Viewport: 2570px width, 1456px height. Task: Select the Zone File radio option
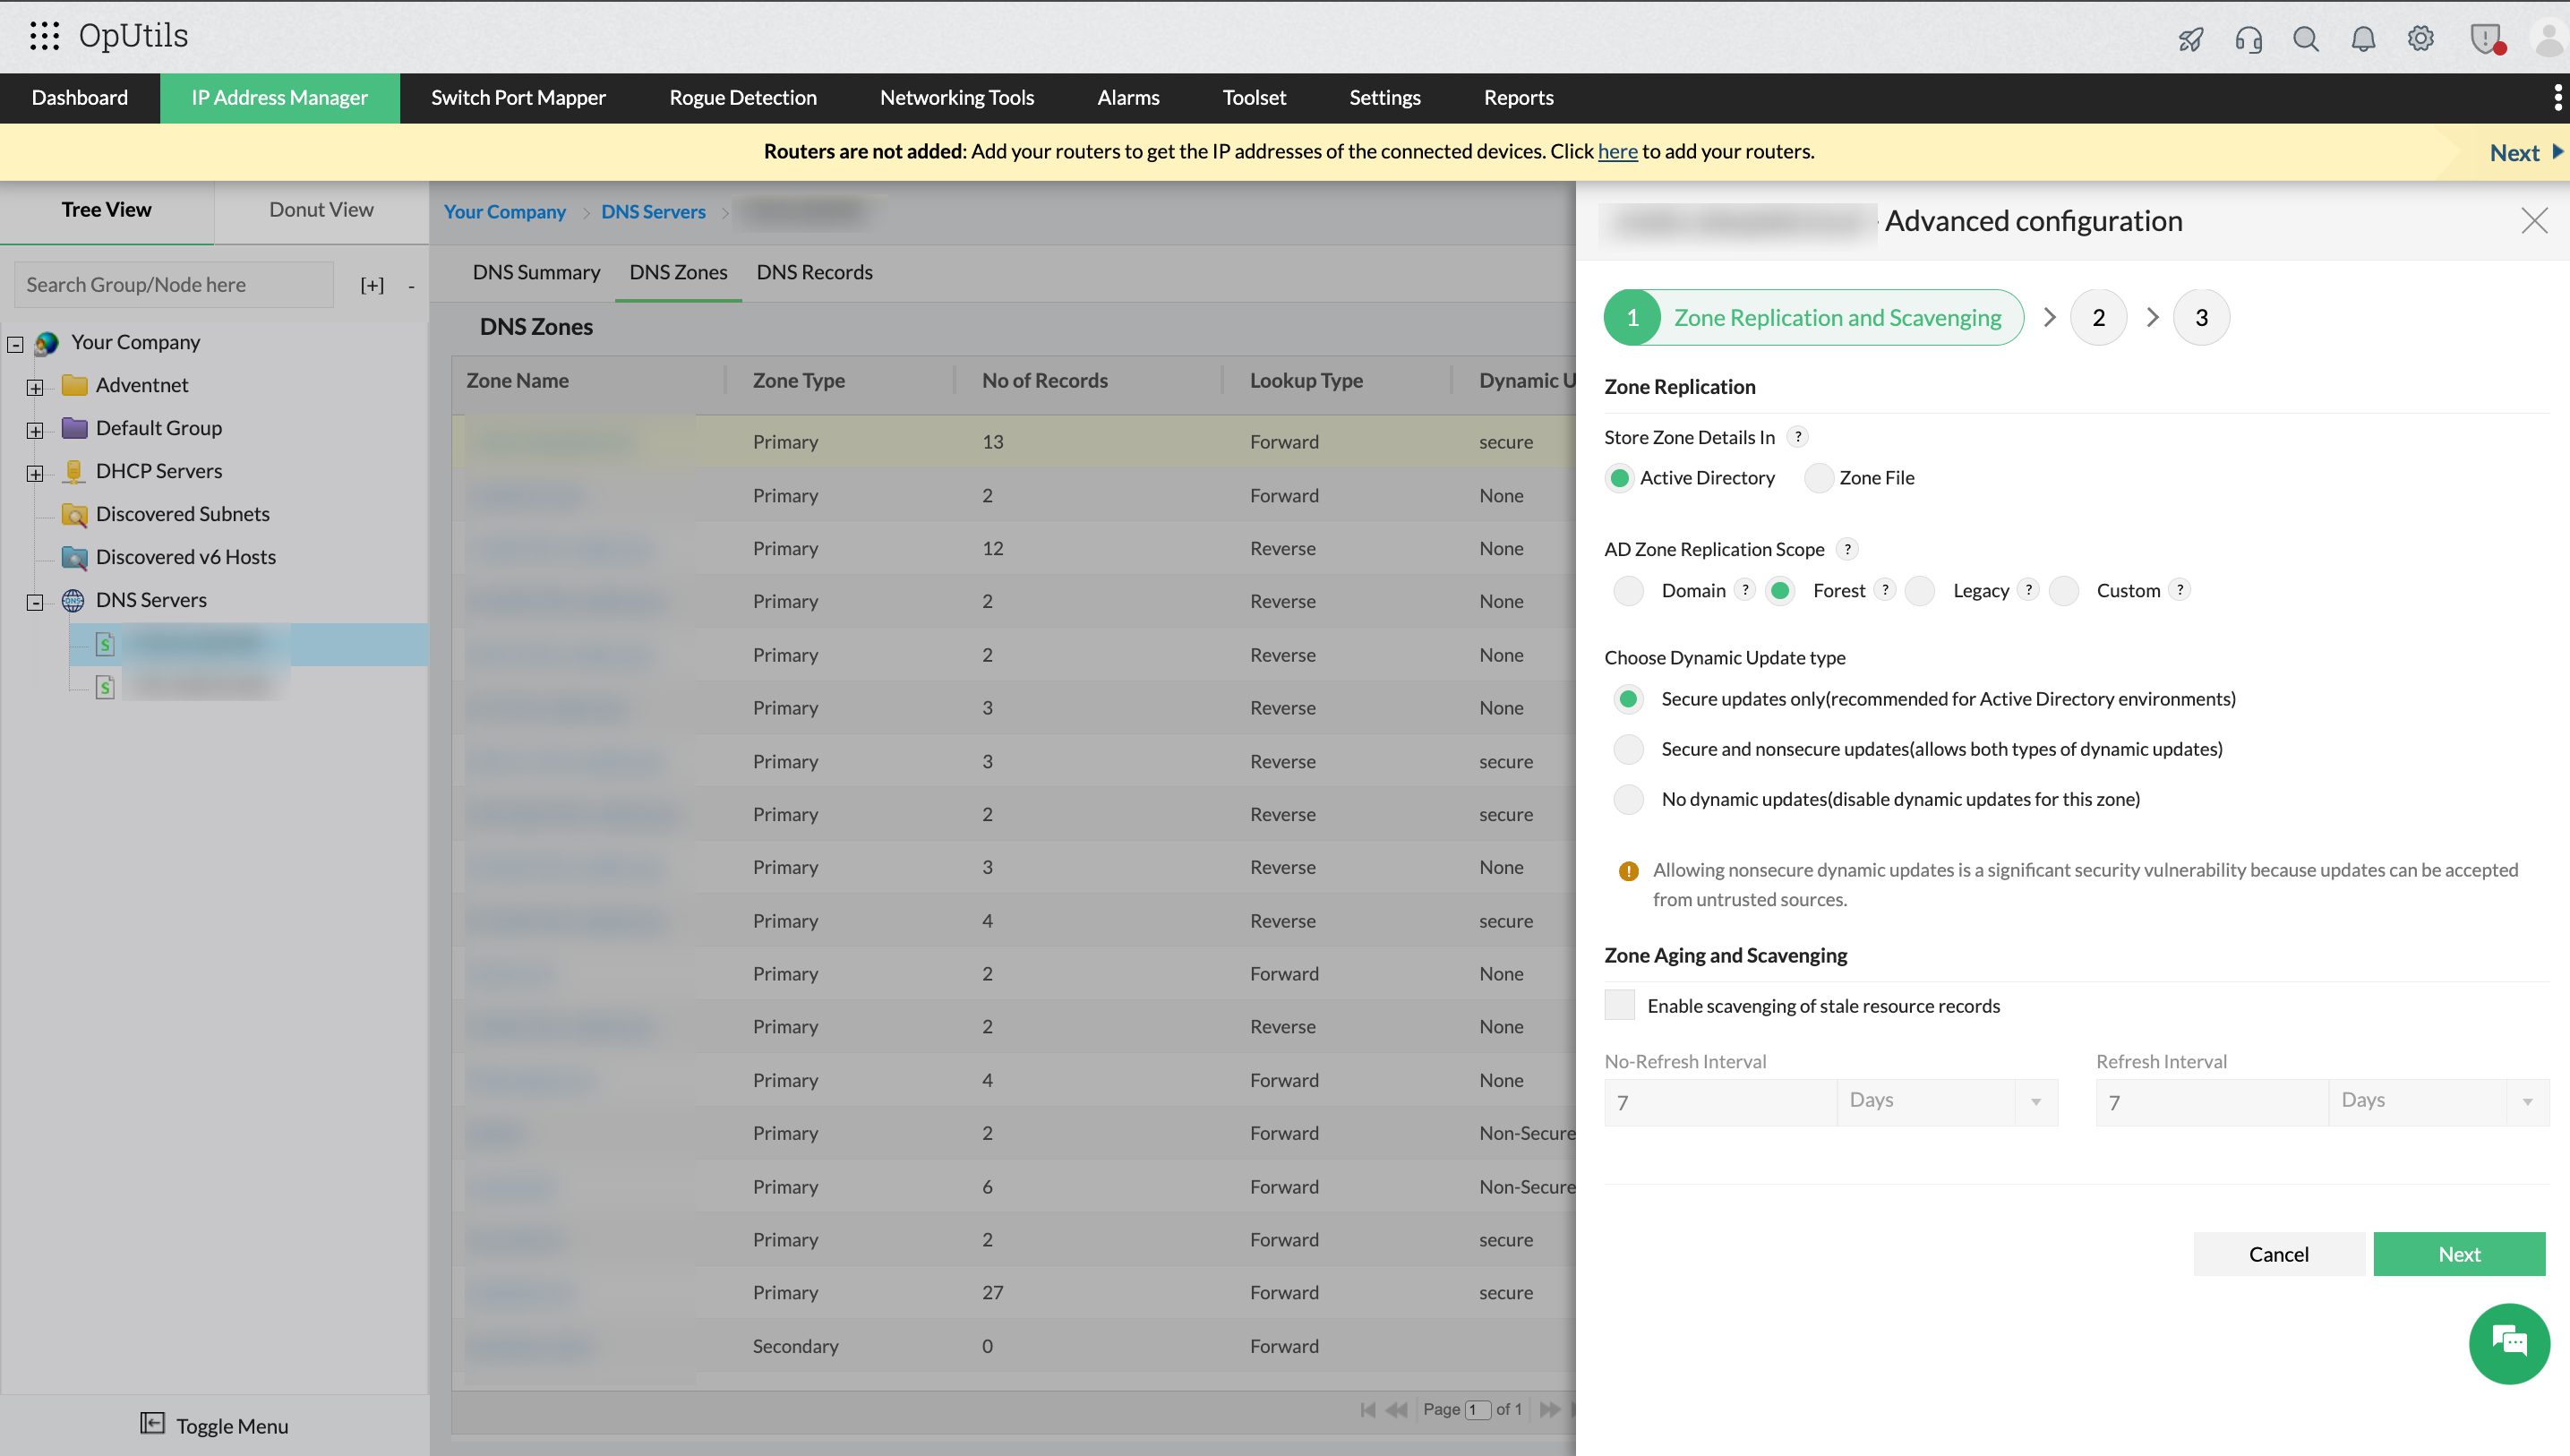coord(1819,478)
